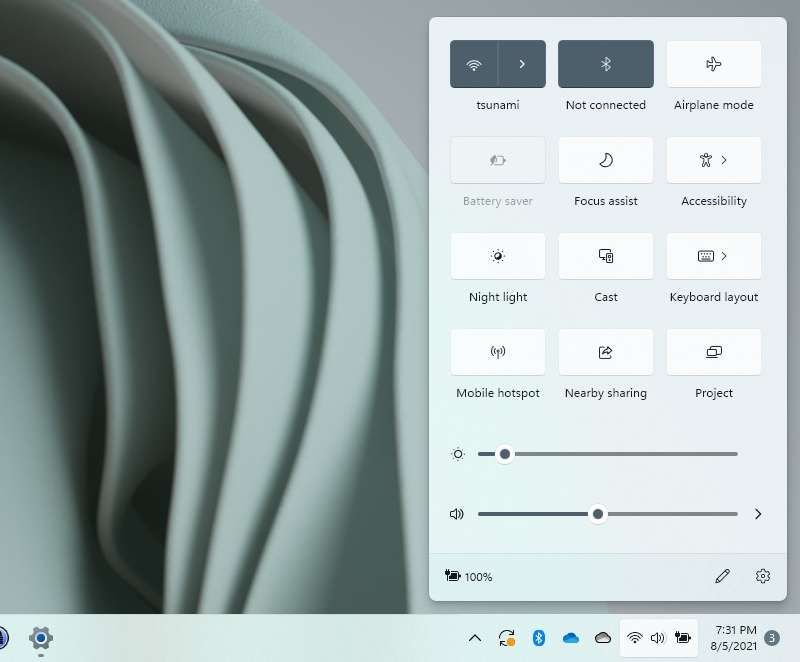The image size is (800, 662).
Task: Enable Mobile hotspot
Action: 497,352
